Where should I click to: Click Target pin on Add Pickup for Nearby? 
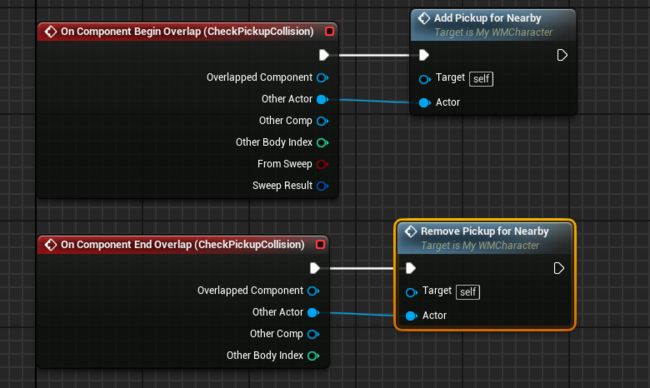[x=424, y=79]
